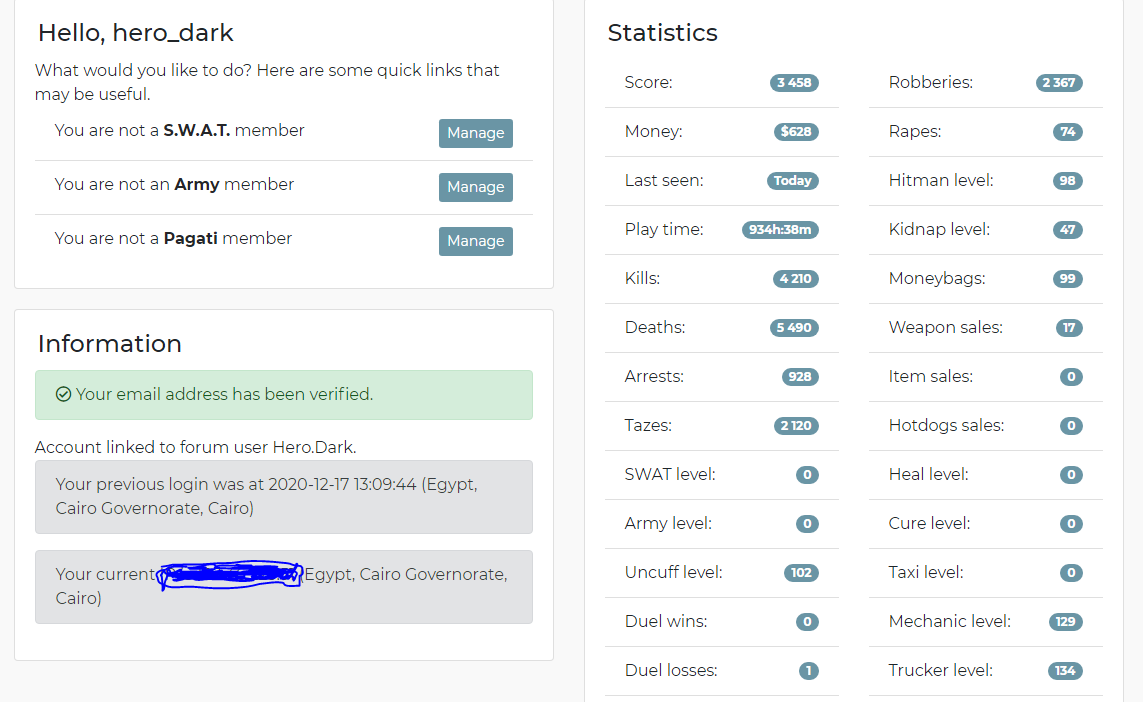Viewport: 1143px width, 702px height.
Task: Click the Score value badge 3 458
Action: click(x=795, y=83)
